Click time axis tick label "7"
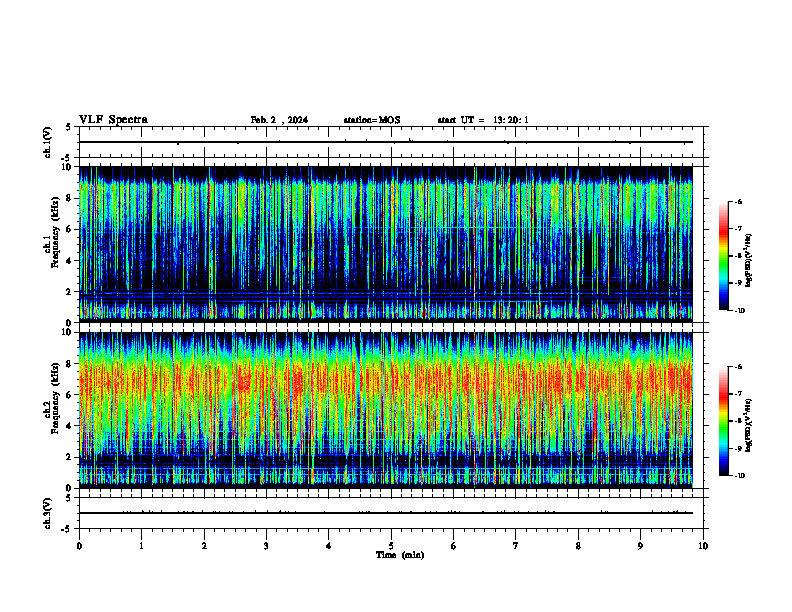The image size is (792, 612). pyautogui.click(x=516, y=546)
